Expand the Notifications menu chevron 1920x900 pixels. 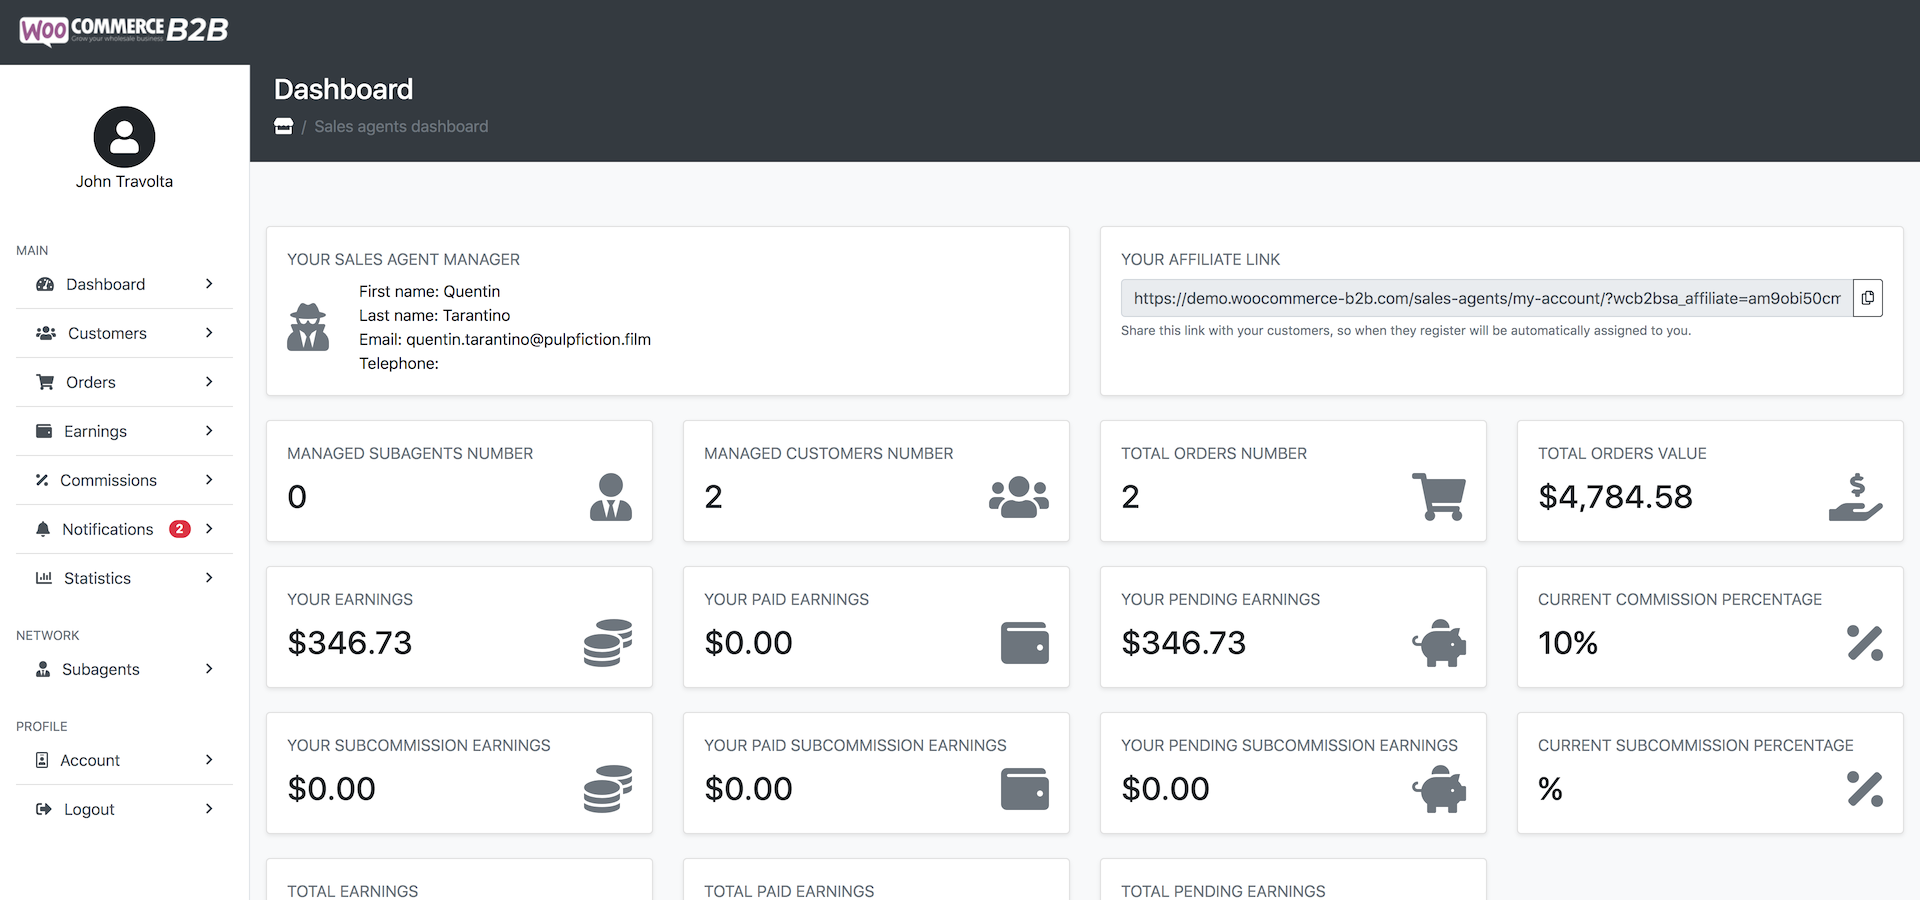[x=209, y=529]
